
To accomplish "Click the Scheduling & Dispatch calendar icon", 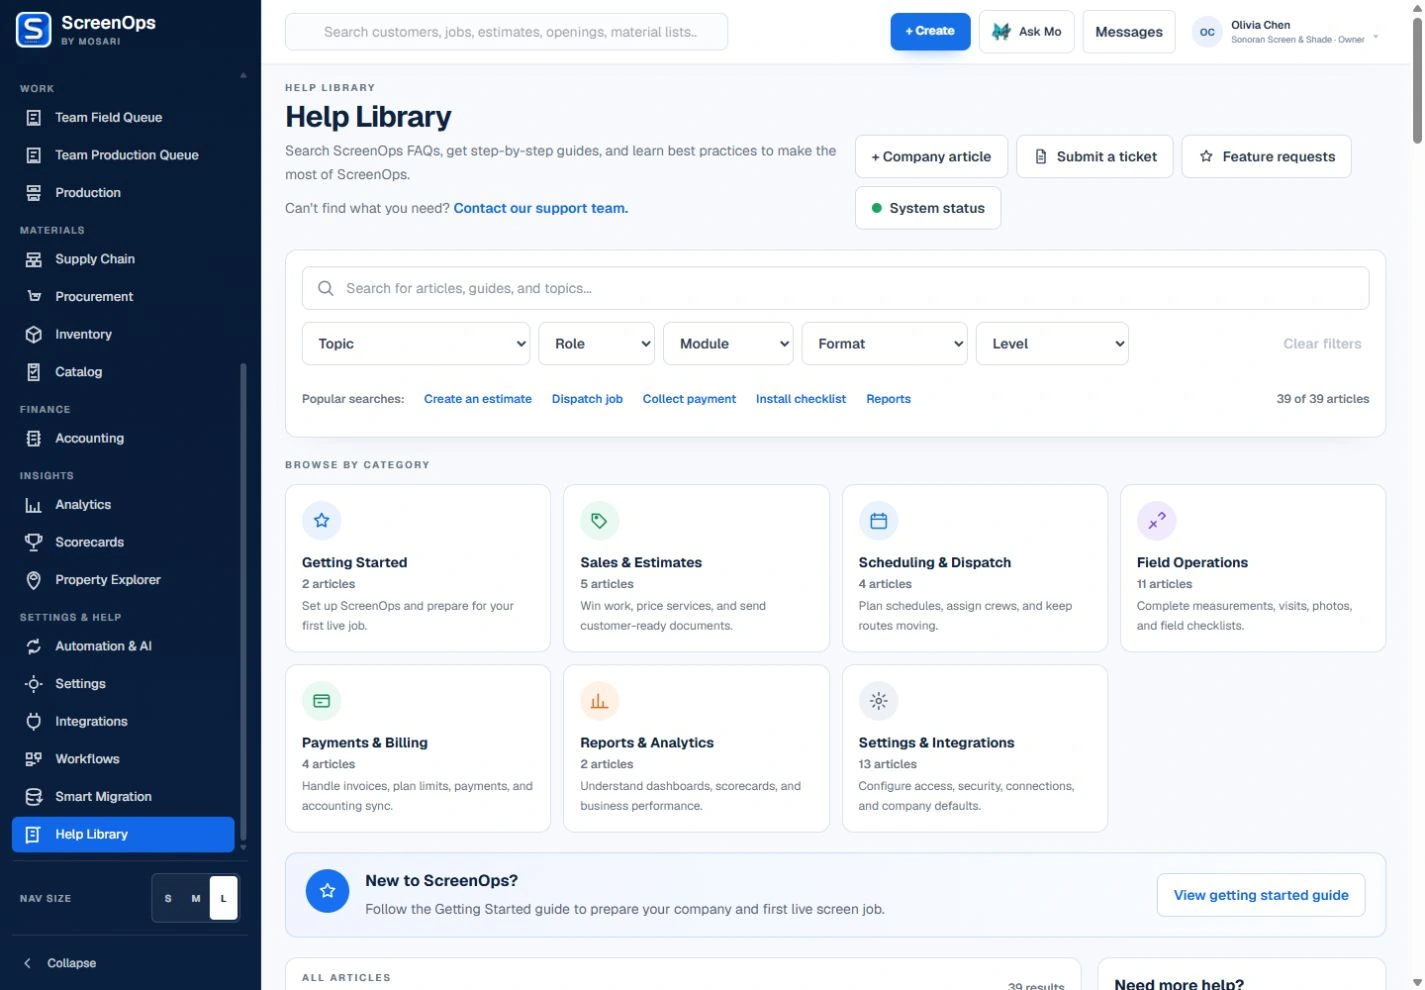I will pyautogui.click(x=879, y=521).
